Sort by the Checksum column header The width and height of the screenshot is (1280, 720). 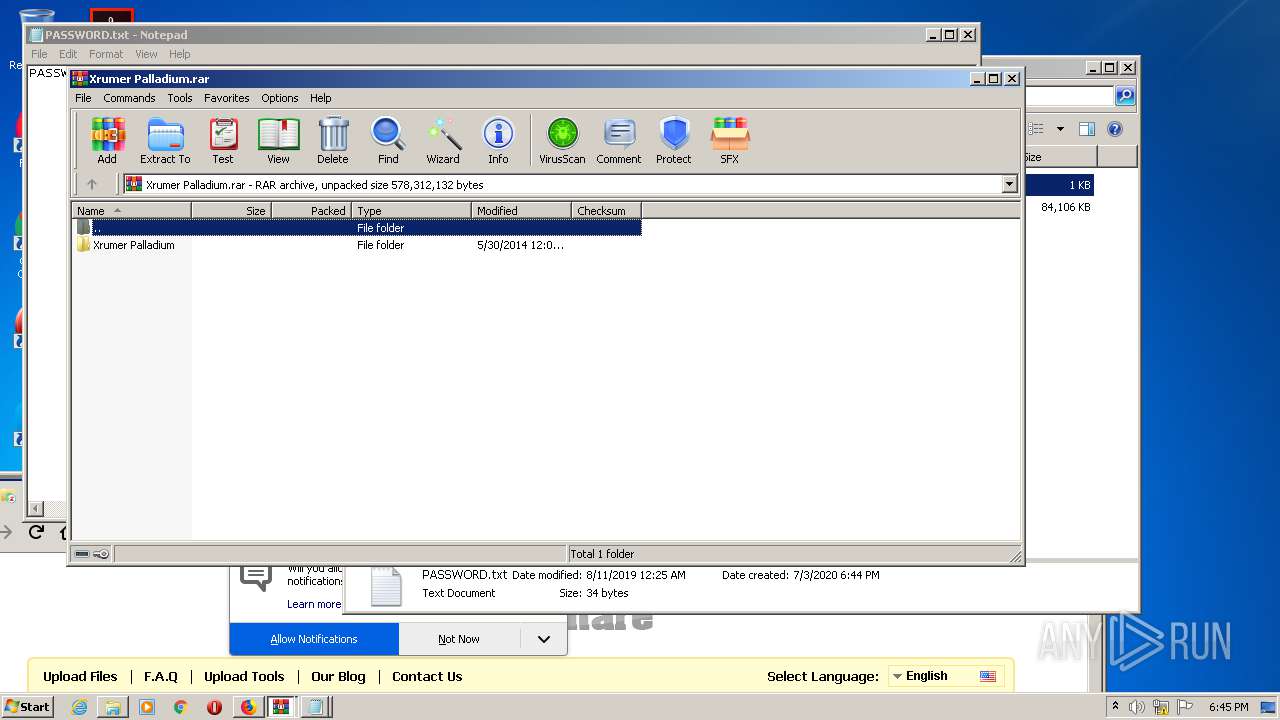click(606, 210)
